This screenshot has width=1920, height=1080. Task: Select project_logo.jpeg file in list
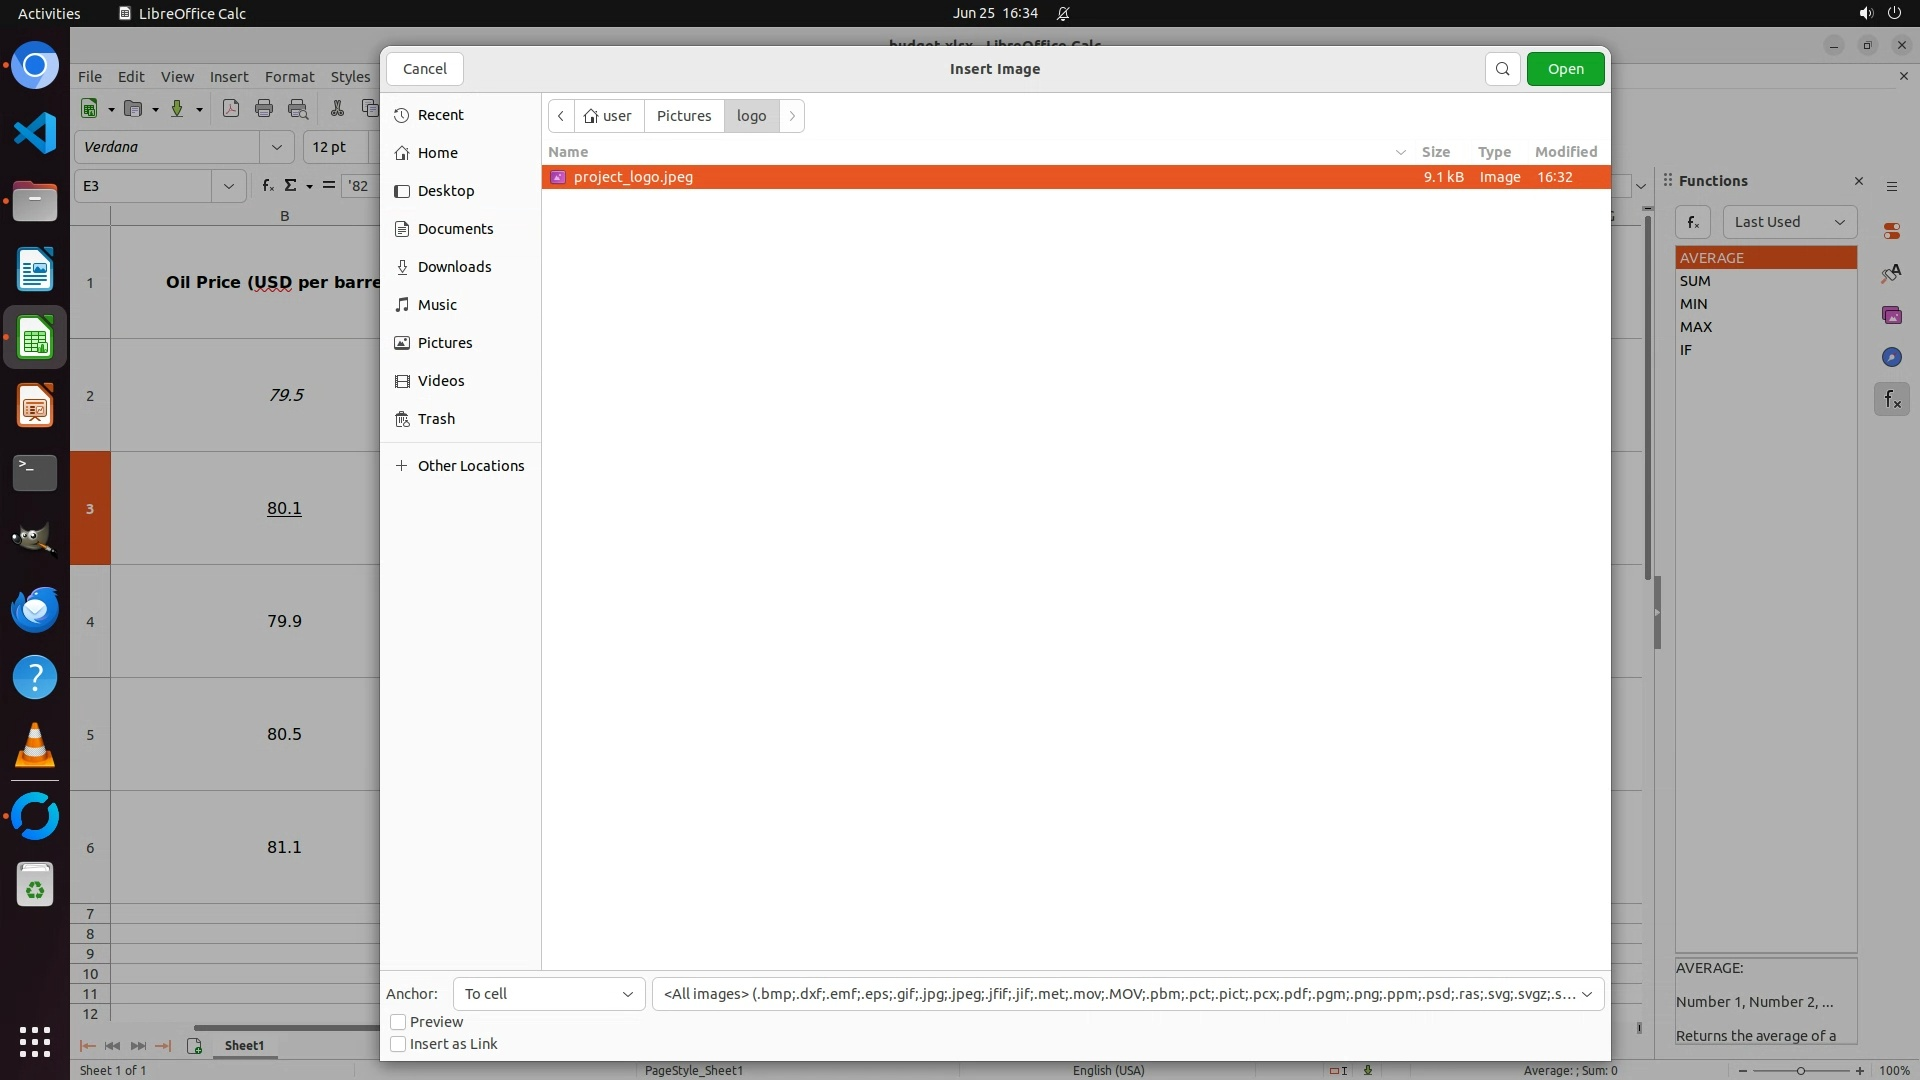(x=633, y=177)
